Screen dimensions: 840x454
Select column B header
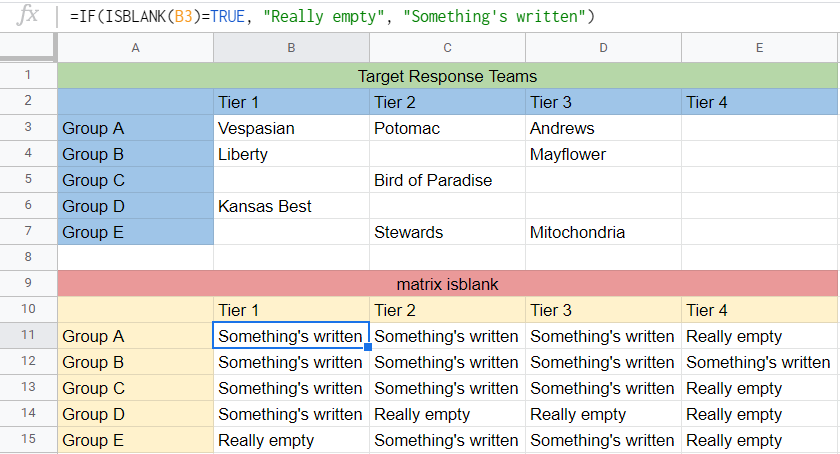point(291,48)
